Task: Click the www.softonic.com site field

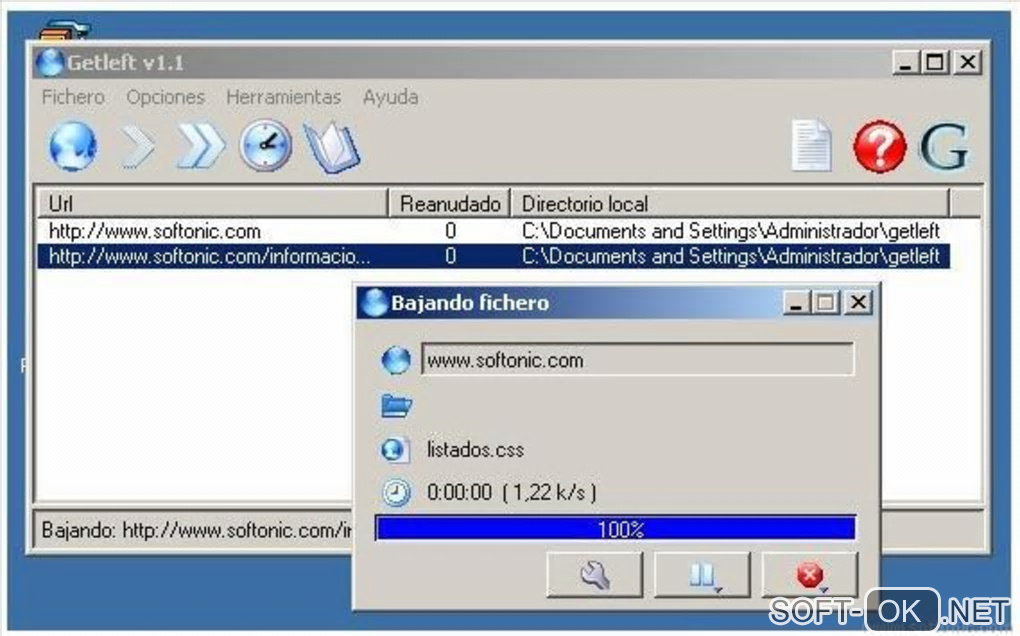Action: (638, 360)
